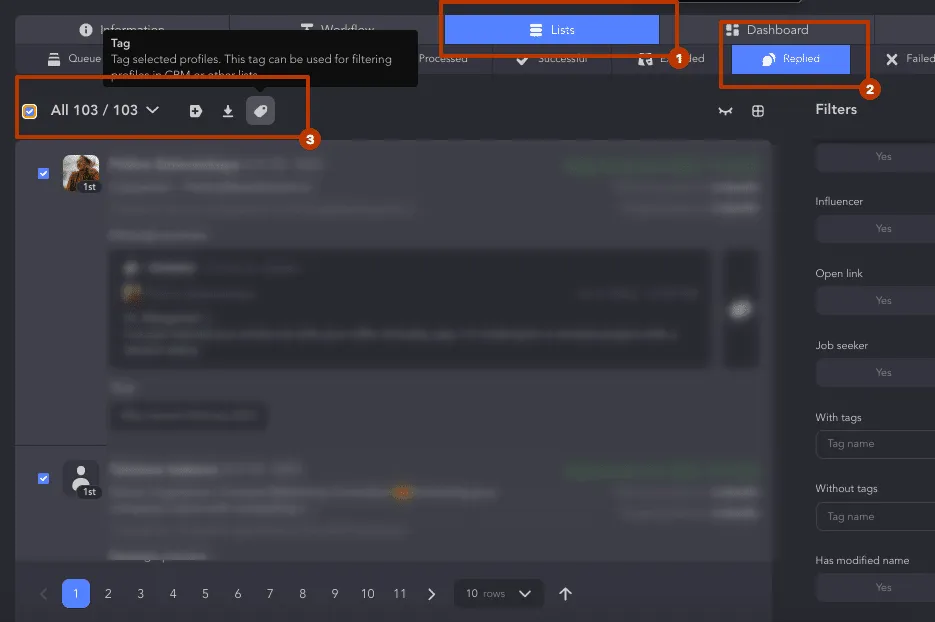Click the Failed tab X icon
Screen dimensions: 935x622
coord(891,59)
